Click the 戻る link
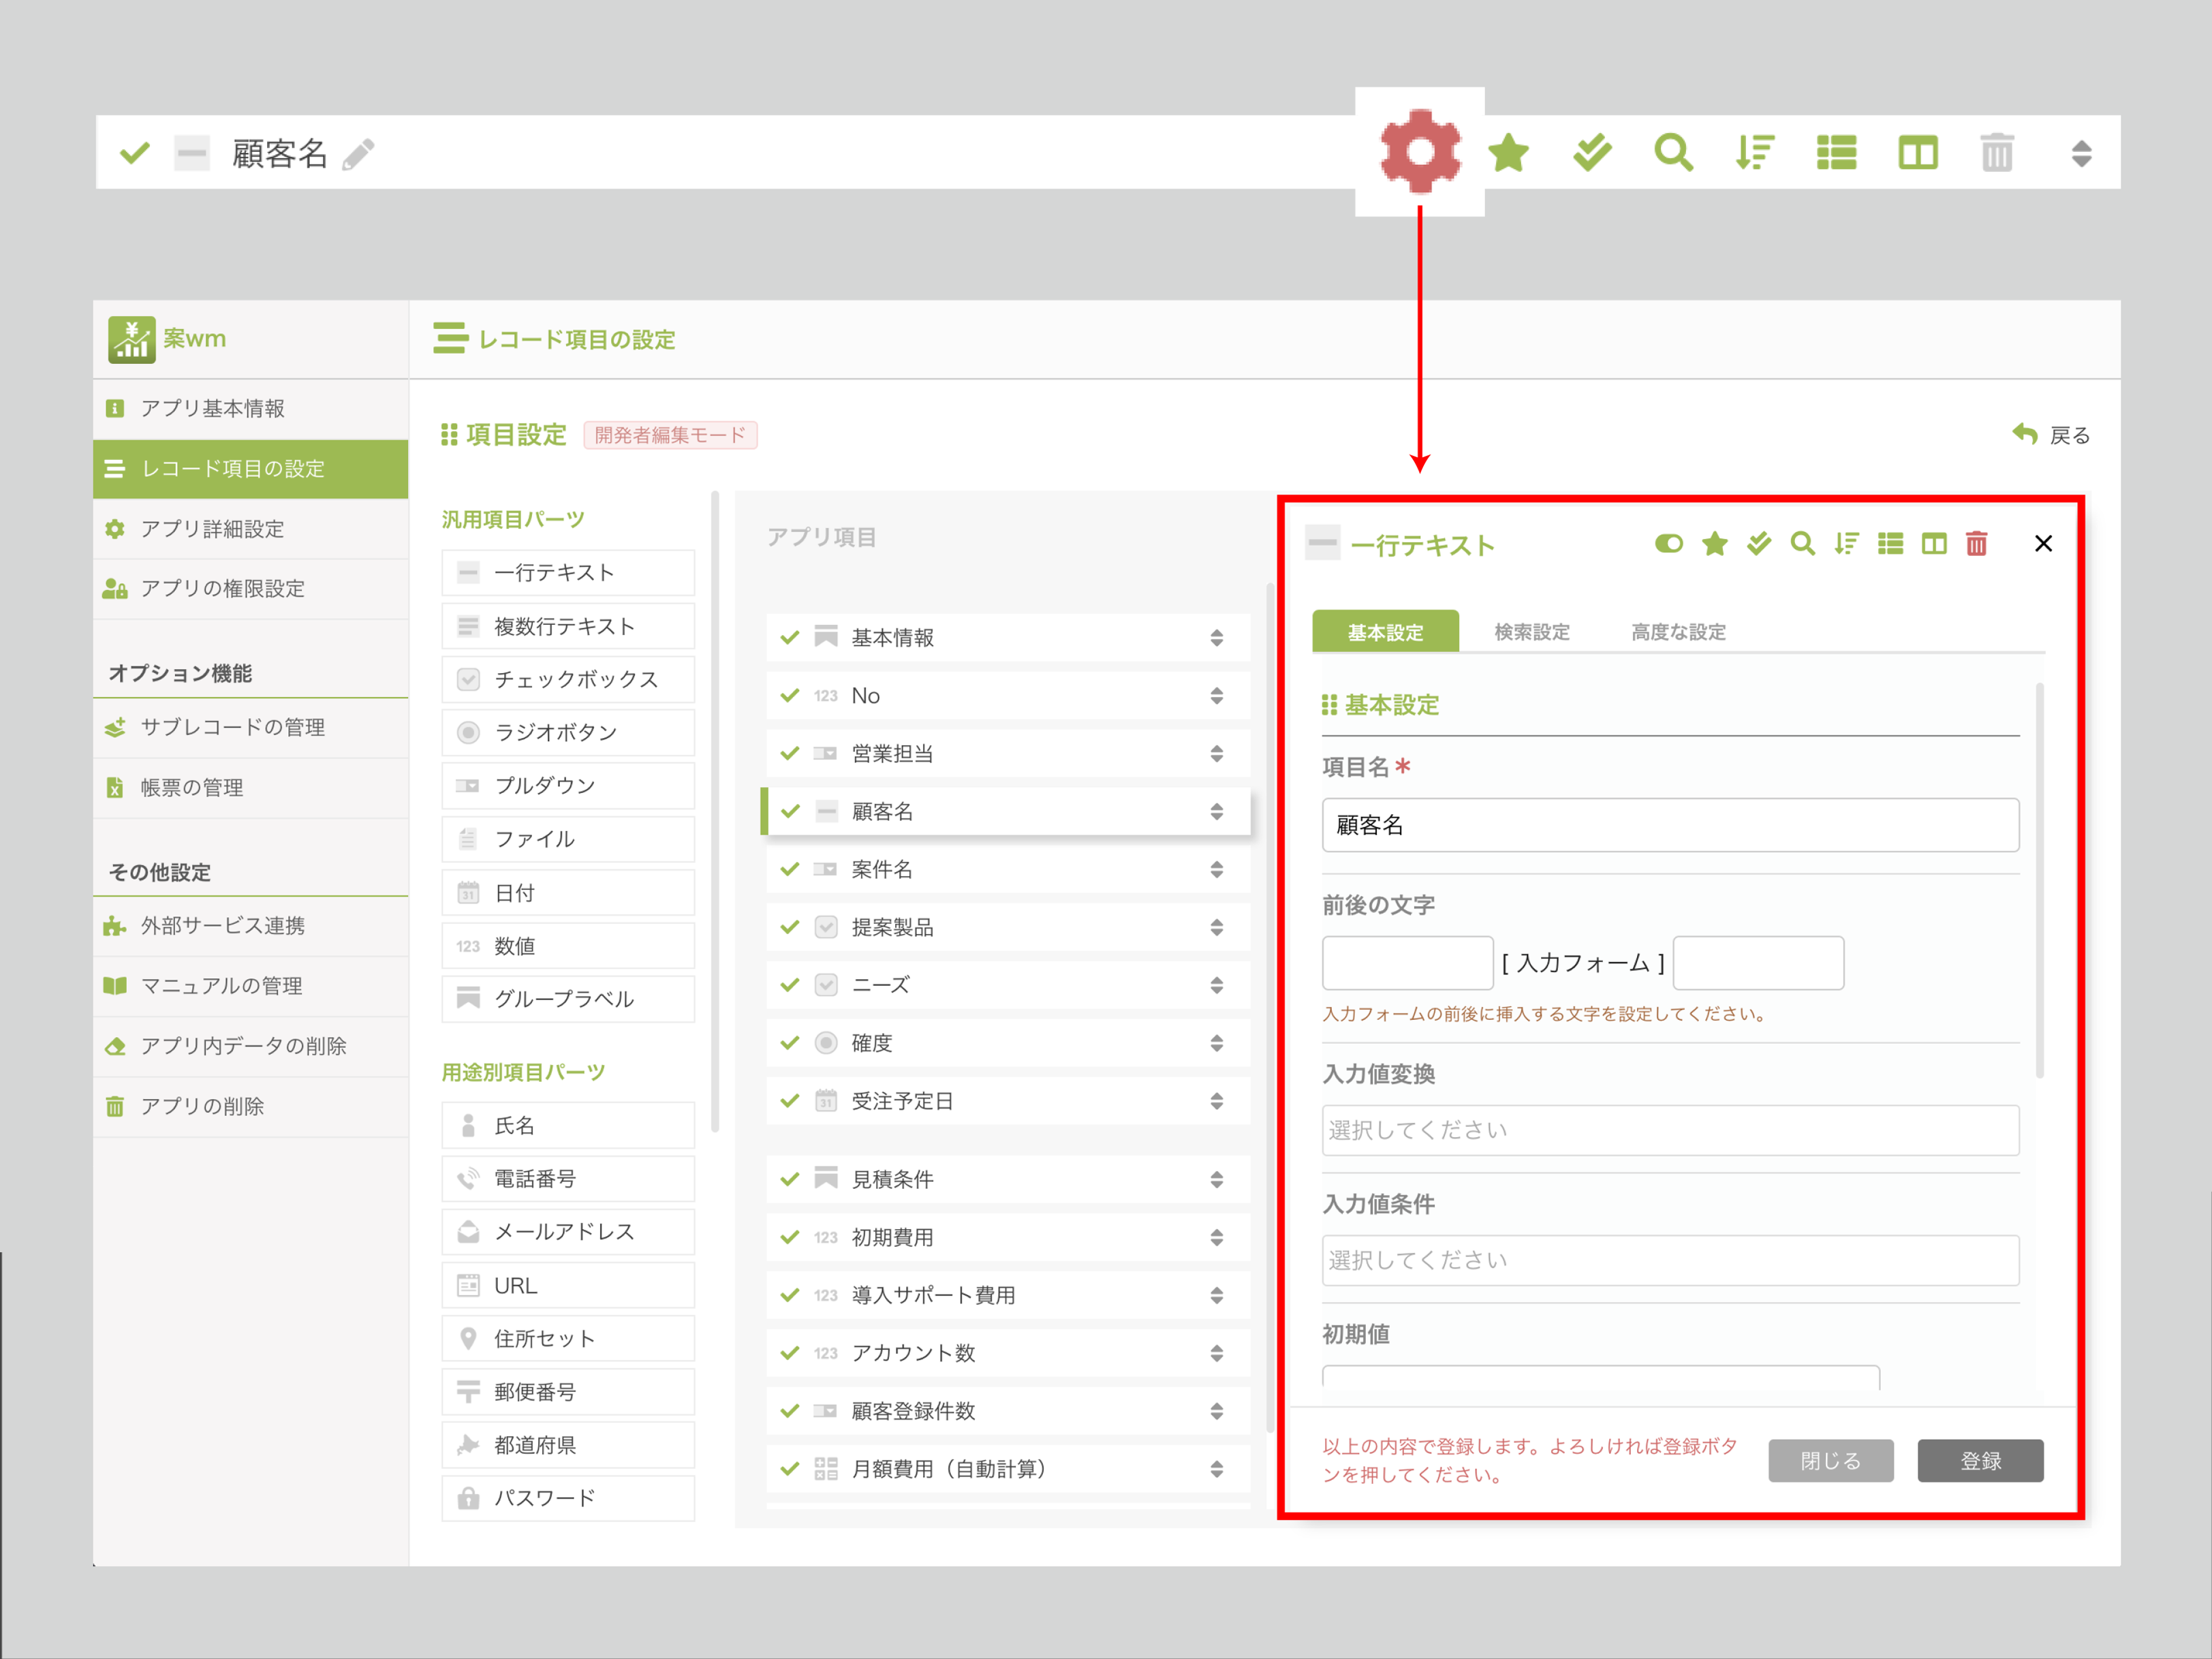This screenshot has width=2212, height=1659. 2051,434
